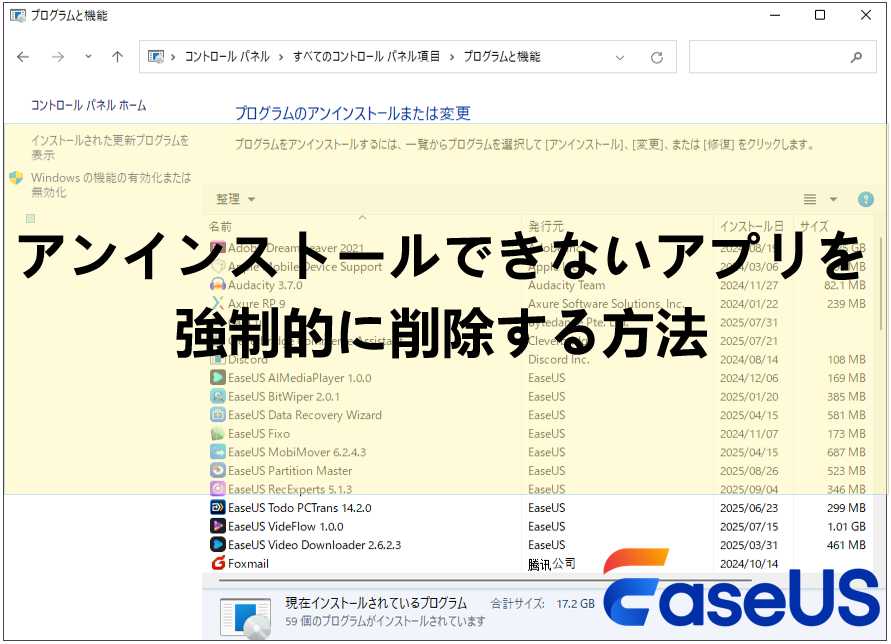Click the Control Panel icon in address bar

(156, 56)
